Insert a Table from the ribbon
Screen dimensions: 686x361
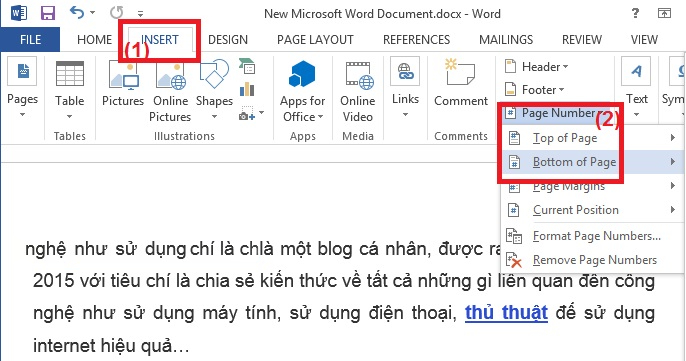[x=70, y=90]
